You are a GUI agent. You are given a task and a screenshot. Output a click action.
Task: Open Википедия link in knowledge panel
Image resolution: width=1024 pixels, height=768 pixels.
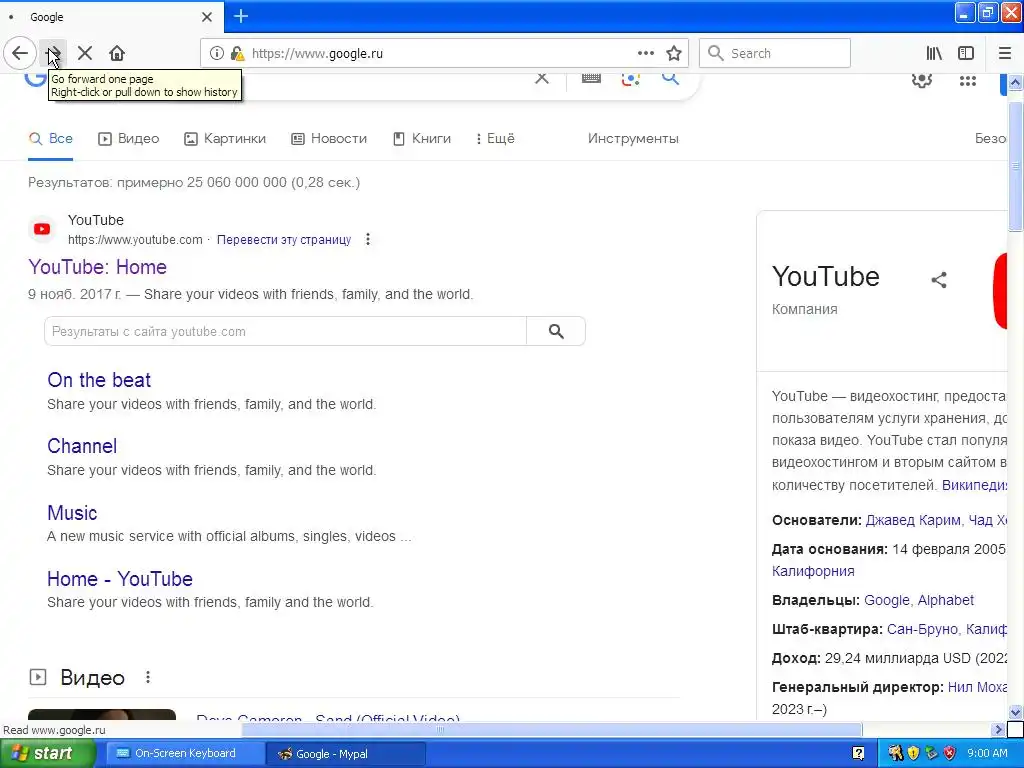[974, 485]
